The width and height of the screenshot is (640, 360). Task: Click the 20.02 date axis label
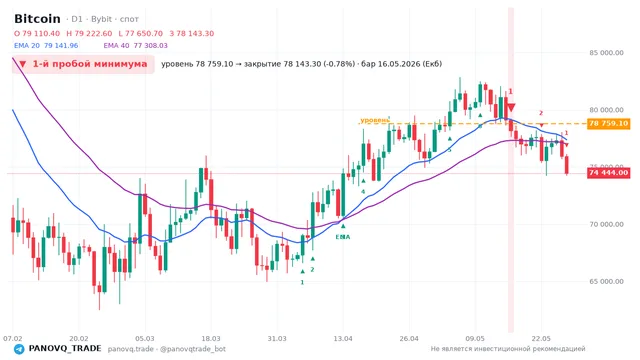(x=79, y=338)
